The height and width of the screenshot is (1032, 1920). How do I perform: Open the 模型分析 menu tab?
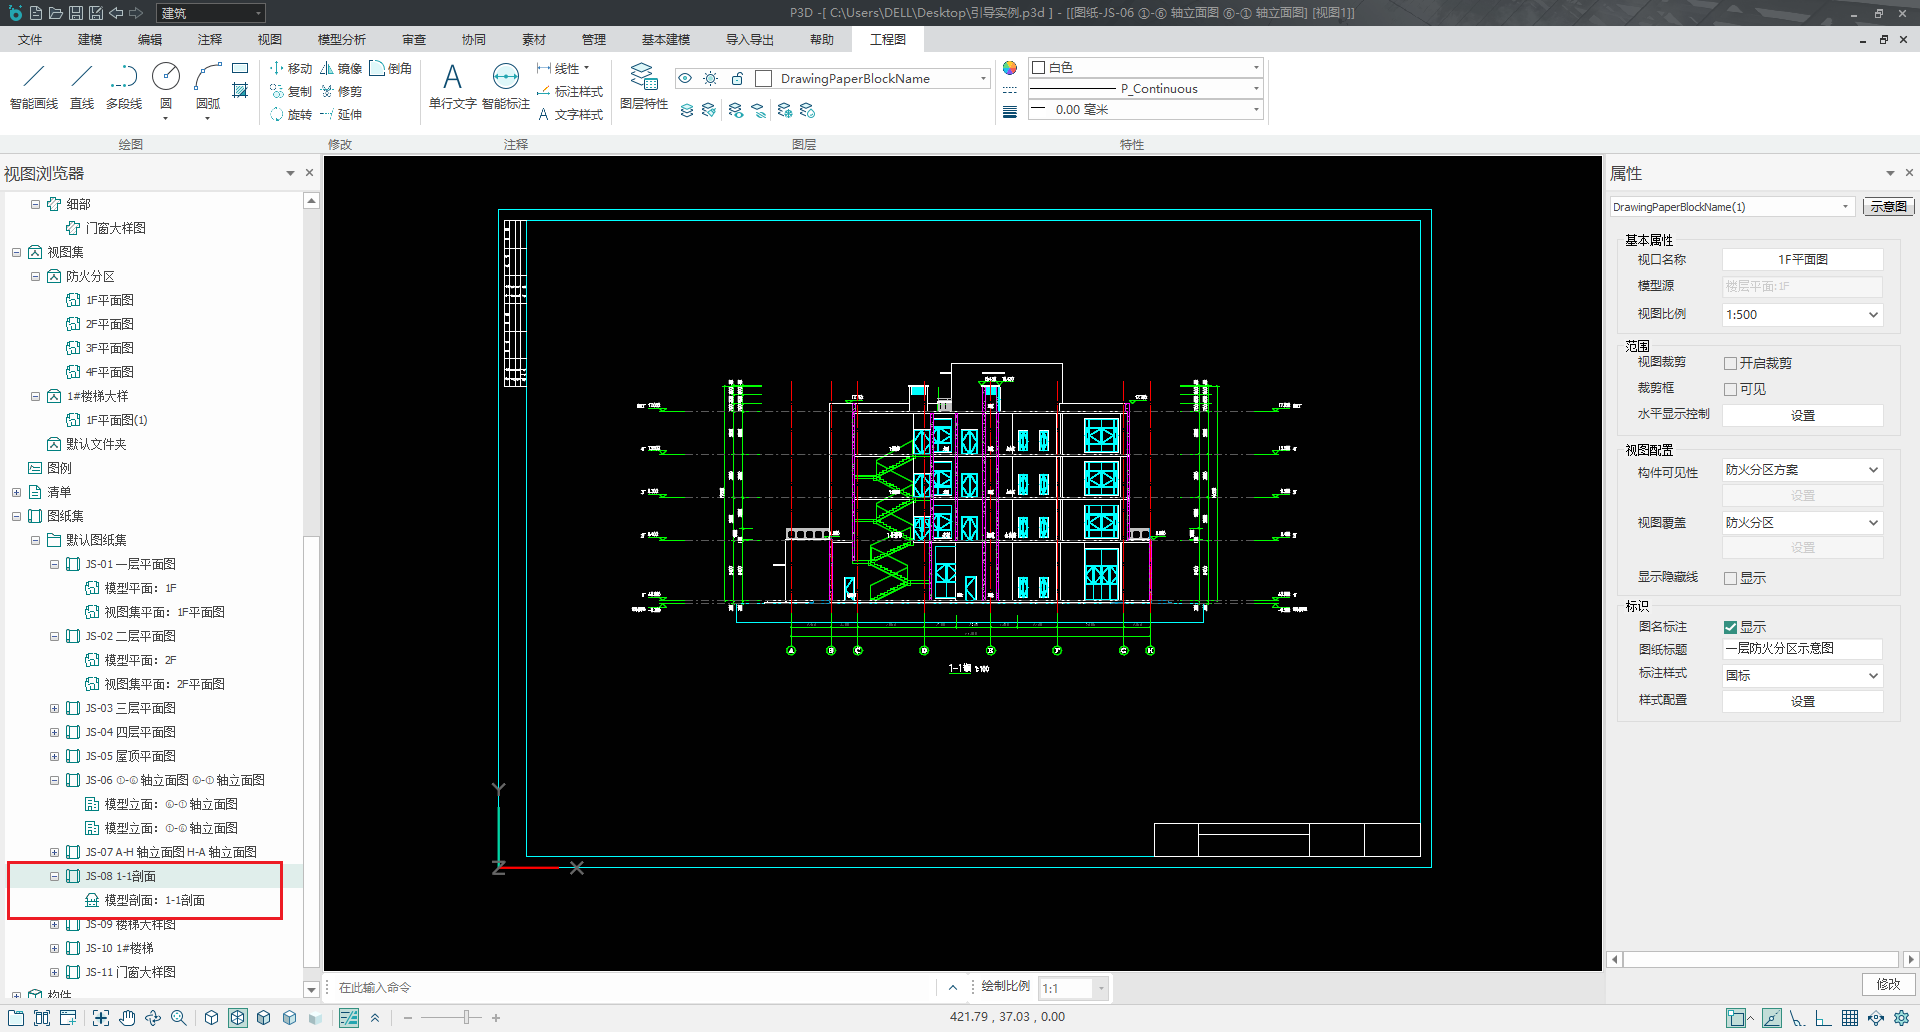(x=342, y=40)
